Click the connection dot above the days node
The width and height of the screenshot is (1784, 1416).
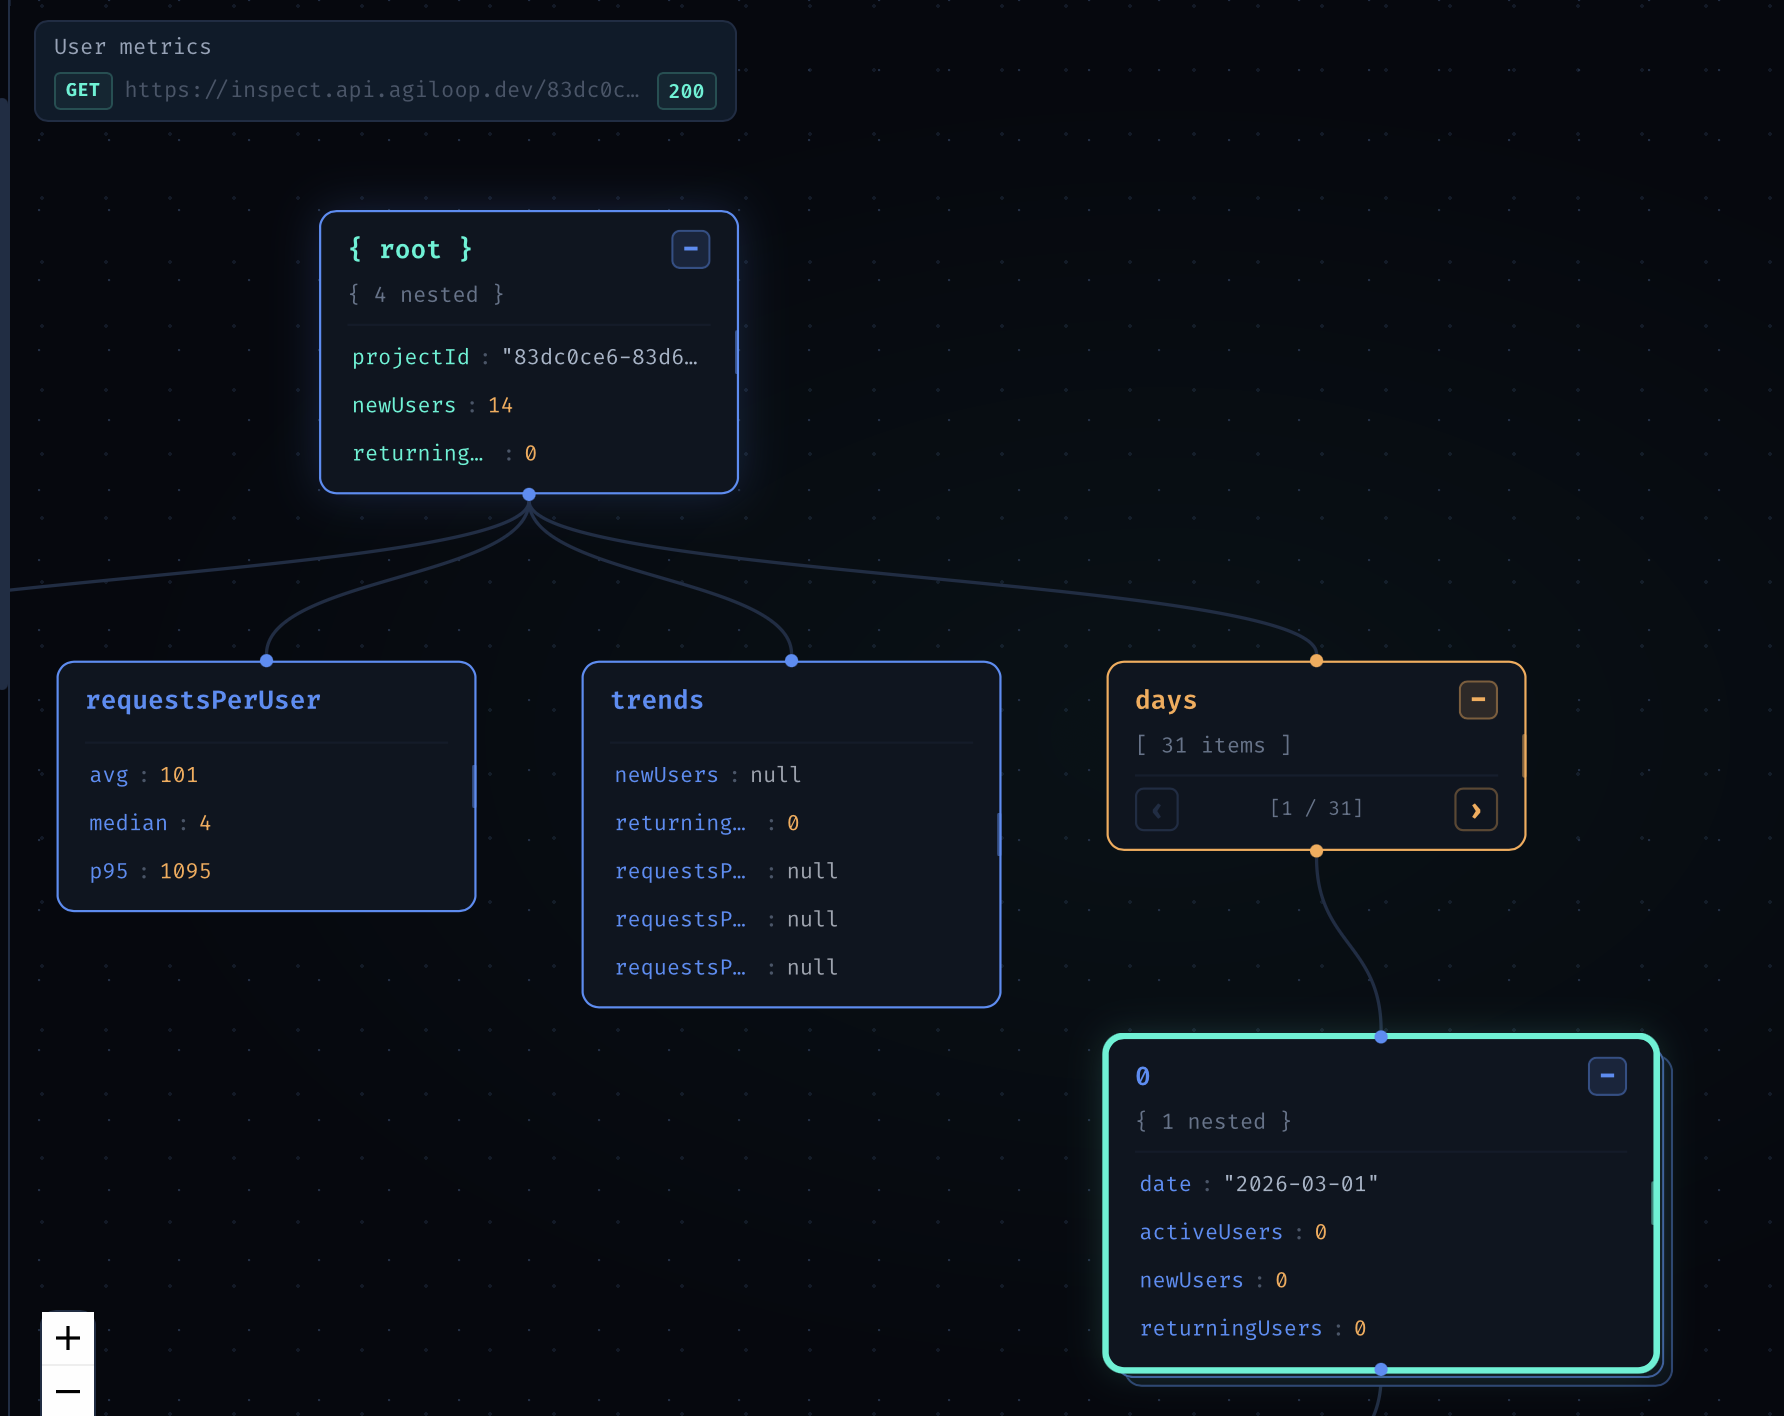point(1316,660)
